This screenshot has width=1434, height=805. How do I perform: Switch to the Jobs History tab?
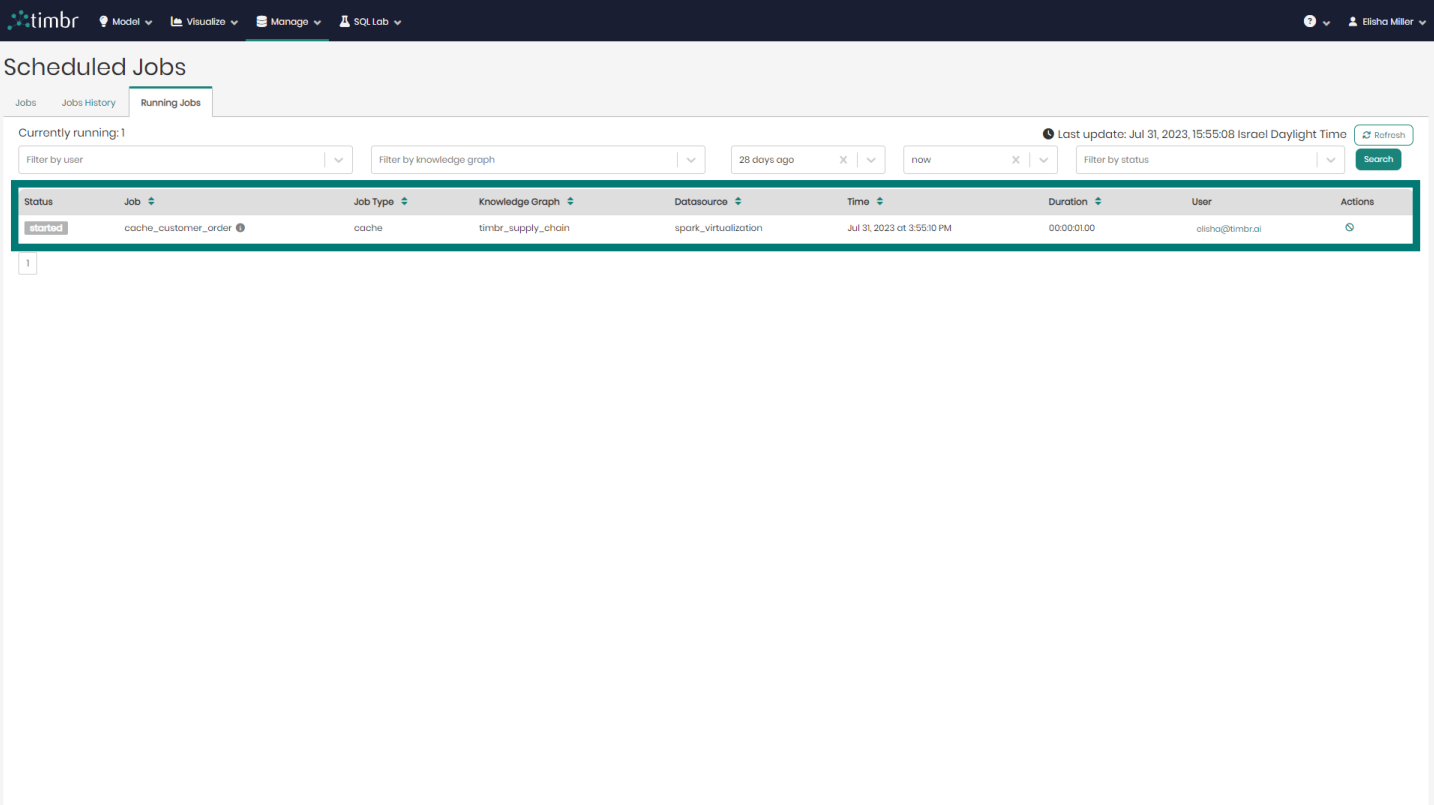point(88,102)
